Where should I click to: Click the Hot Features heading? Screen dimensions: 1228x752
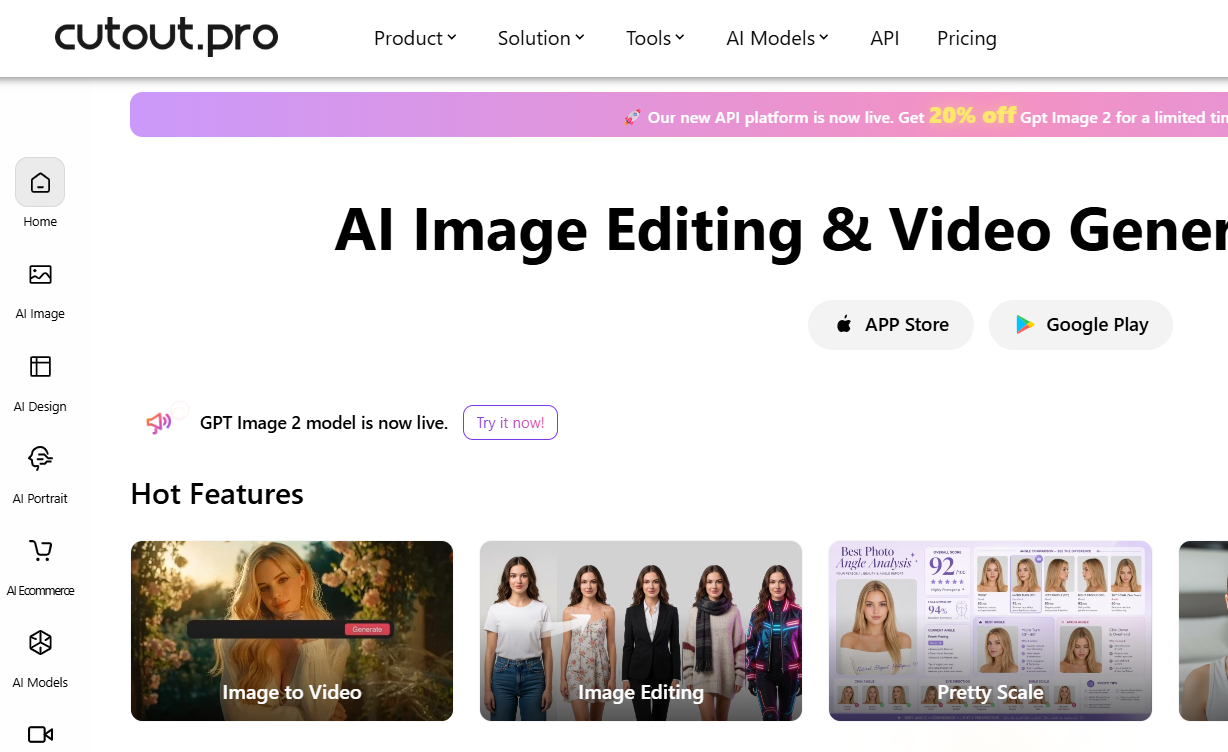coord(217,494)
